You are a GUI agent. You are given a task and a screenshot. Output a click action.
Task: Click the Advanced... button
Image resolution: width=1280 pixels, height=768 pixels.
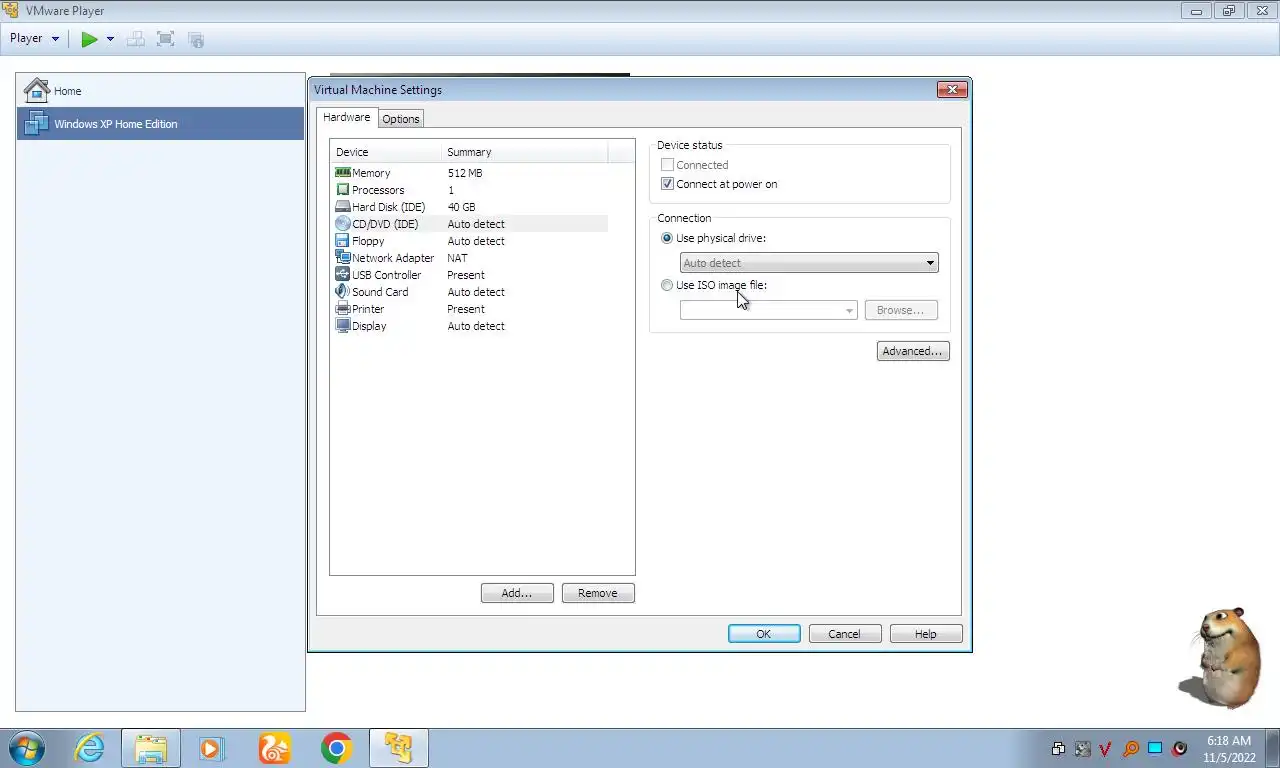(913, 351)
